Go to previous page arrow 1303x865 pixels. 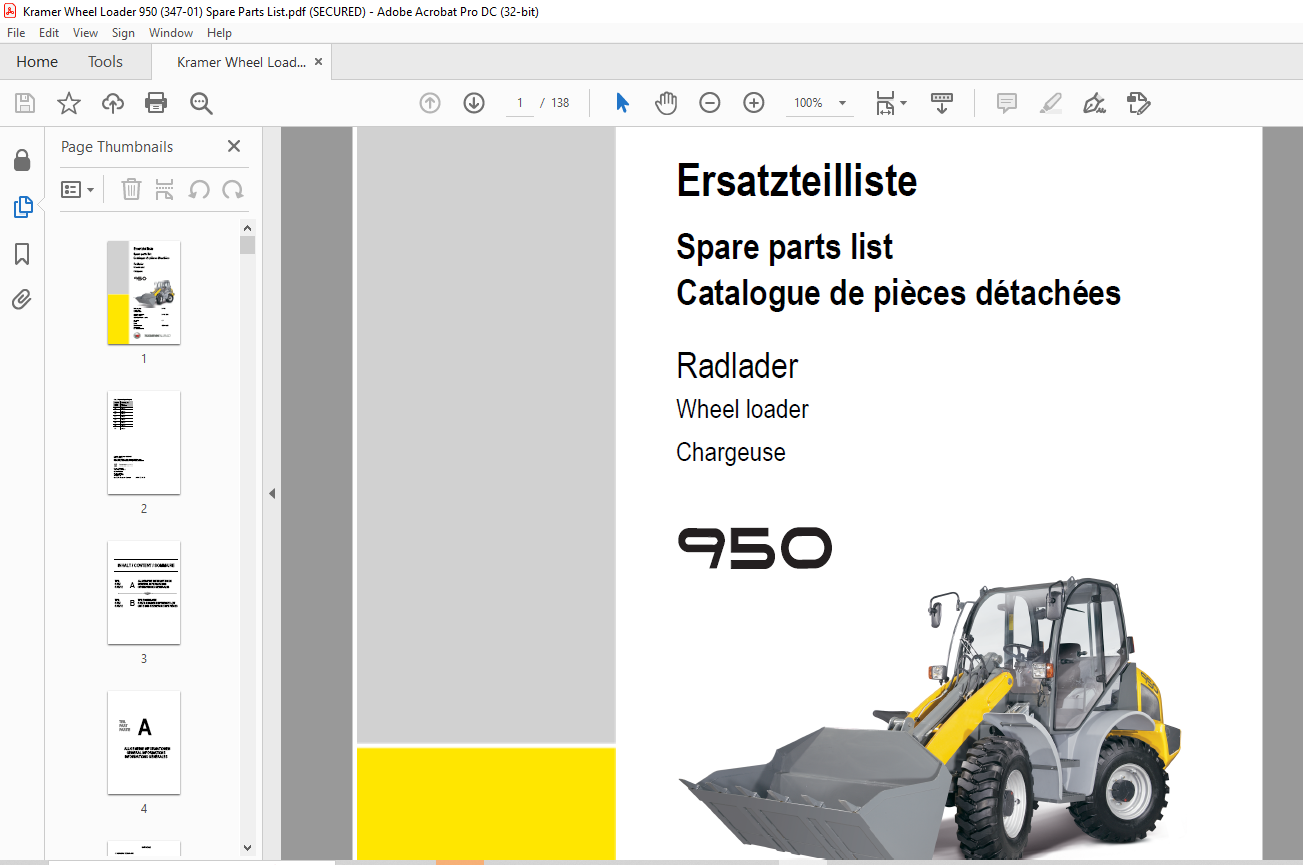point(430,103)
